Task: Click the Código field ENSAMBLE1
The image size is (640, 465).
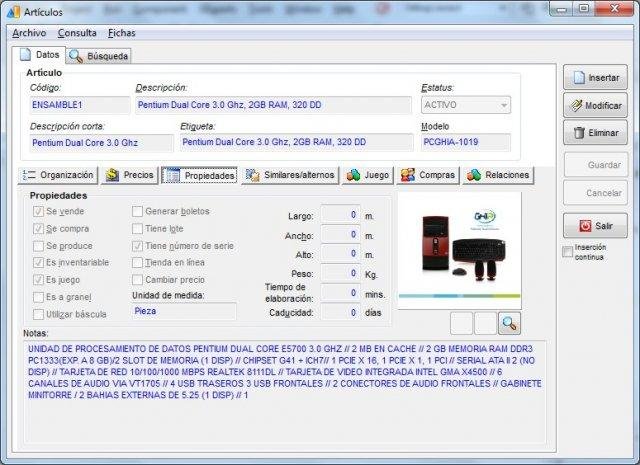Action: tap(80, 105)
